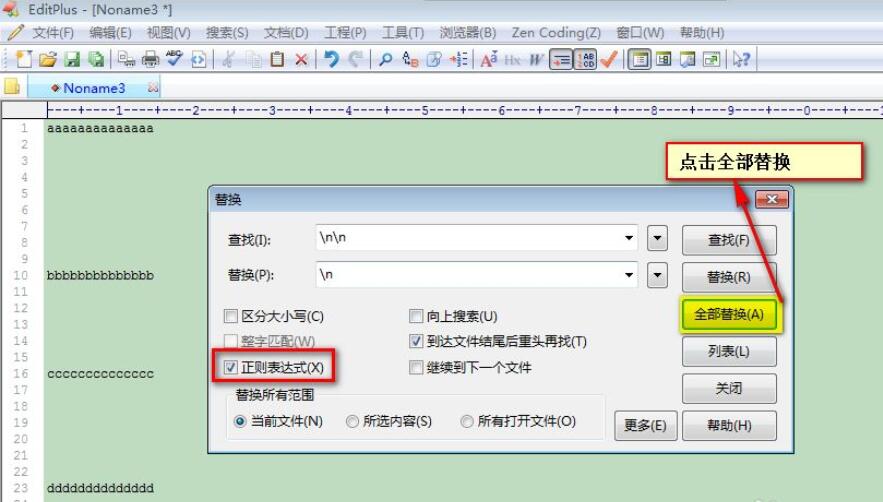Screen dimensions: 883x502
Task: Click the 帮助(H) button in dialog
Action: pyautogui.click(x=729, y=425)
